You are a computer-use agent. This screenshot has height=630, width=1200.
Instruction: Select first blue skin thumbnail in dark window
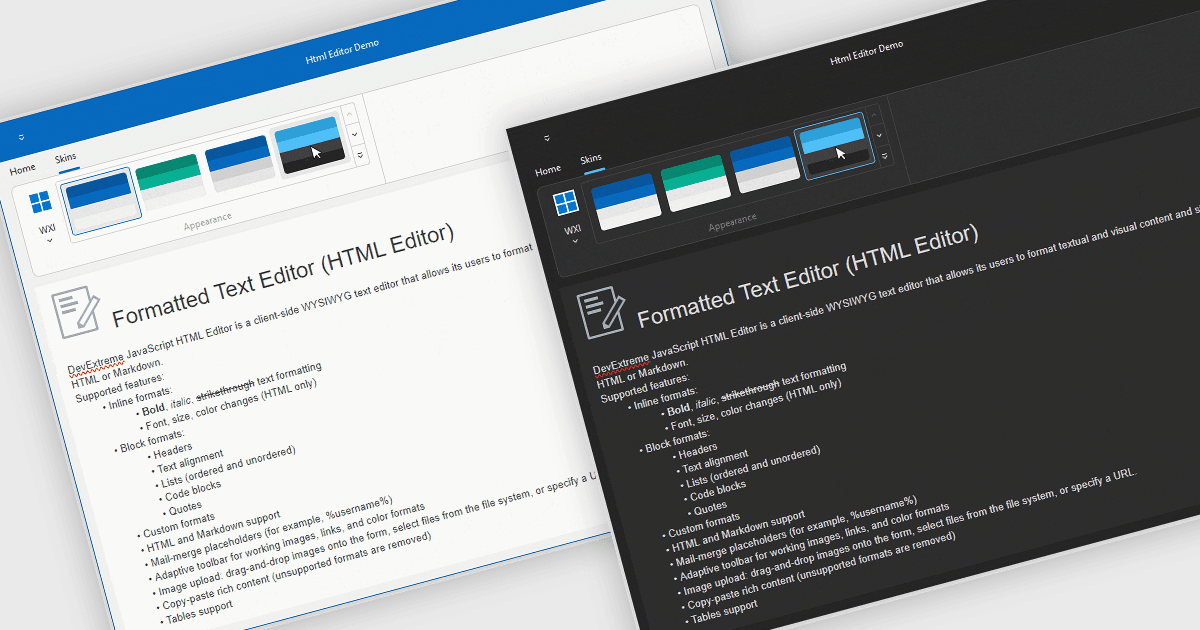625,203
